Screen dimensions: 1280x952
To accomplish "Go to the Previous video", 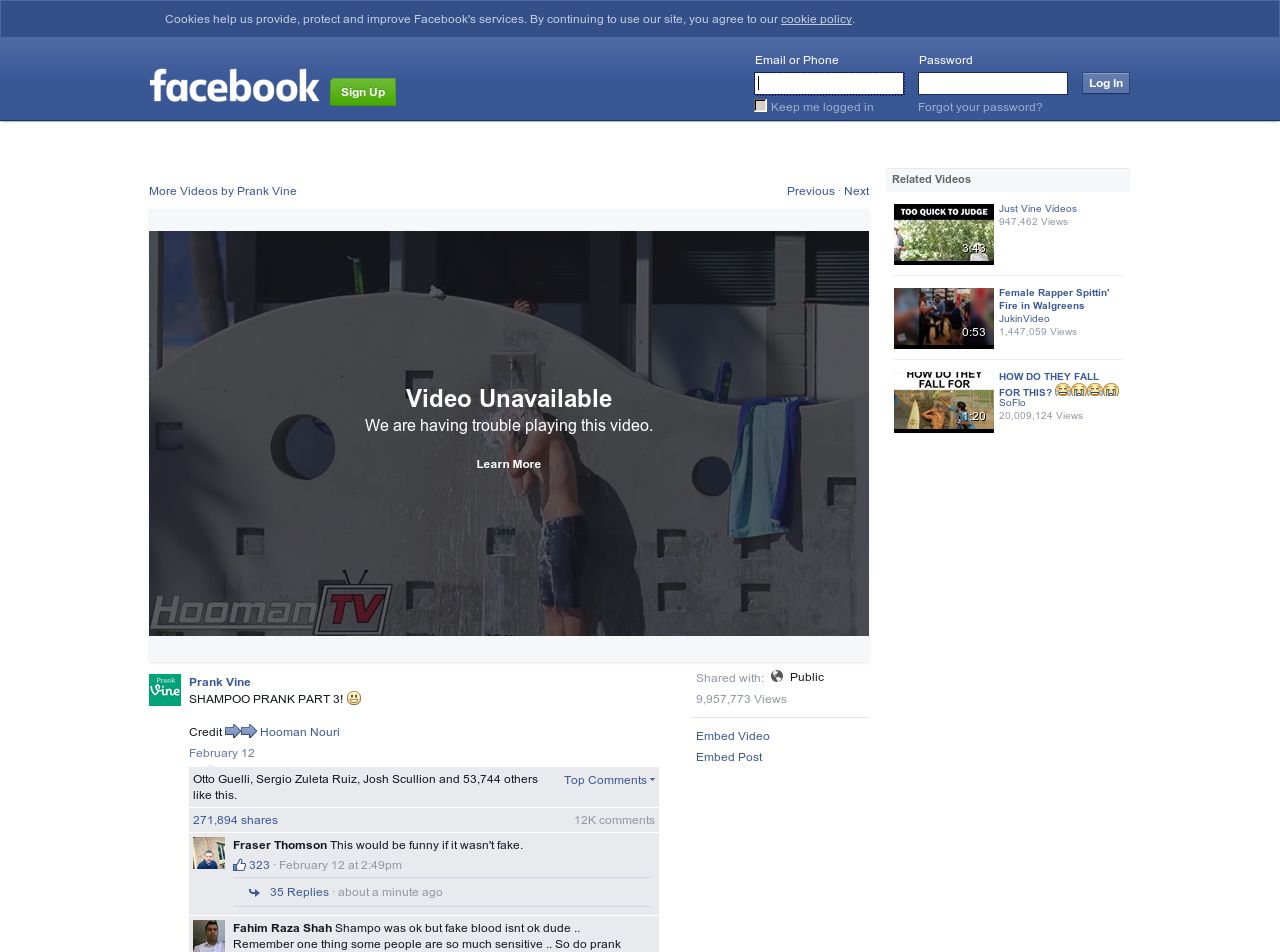I will (811, 191).
